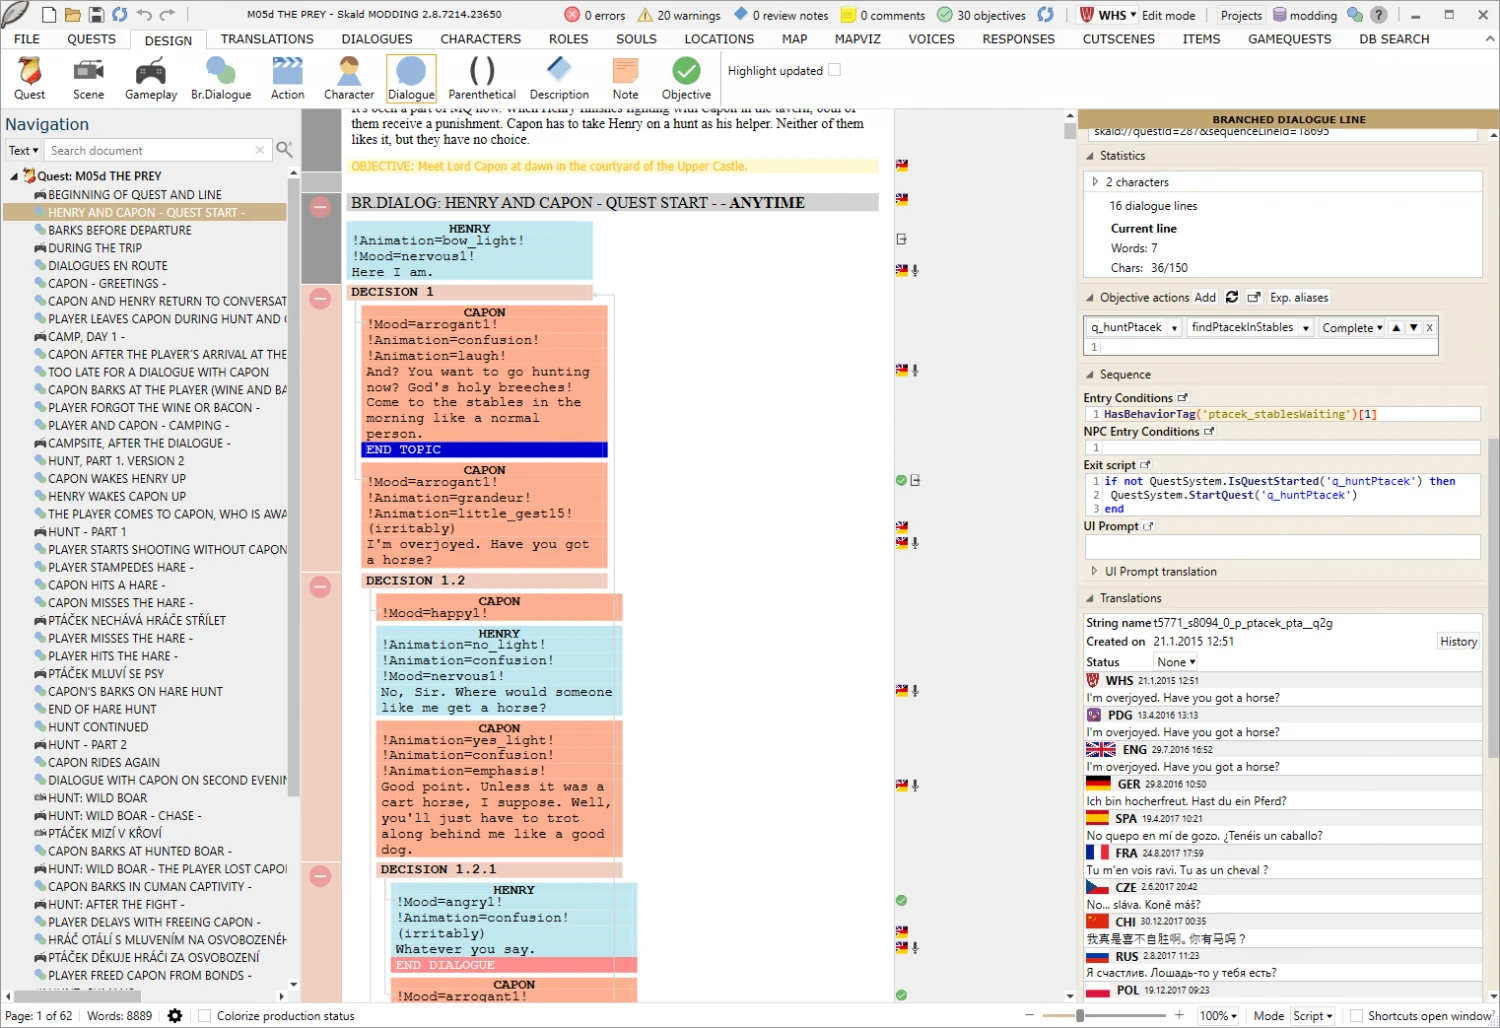Refresh objective actions list
This screenshot has width=1500, height=1028.
pyautogui.click(x=1232, y=297)
